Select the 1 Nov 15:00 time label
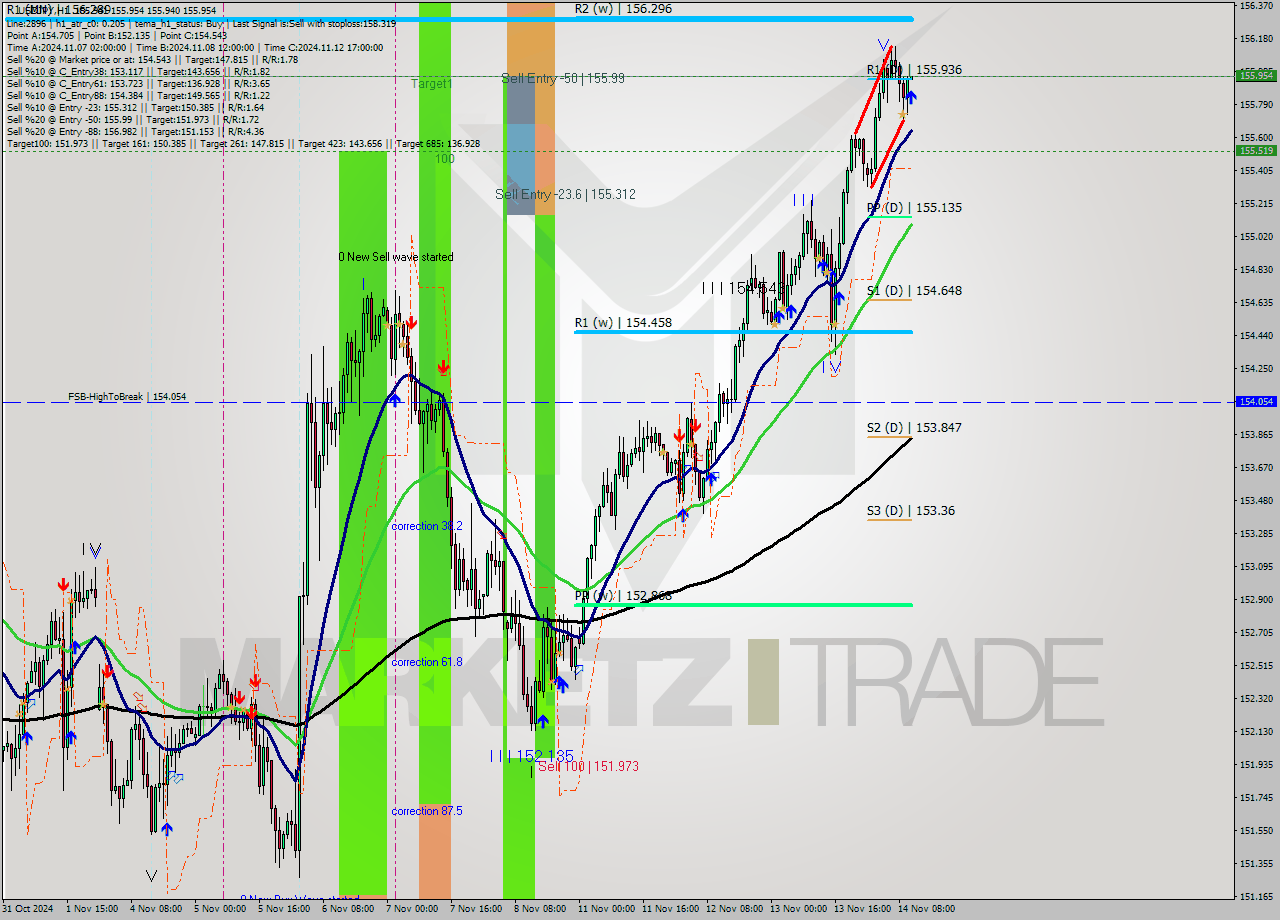Image resolution: width=1280 pixels, height=920 pixels. pos(92,909)
